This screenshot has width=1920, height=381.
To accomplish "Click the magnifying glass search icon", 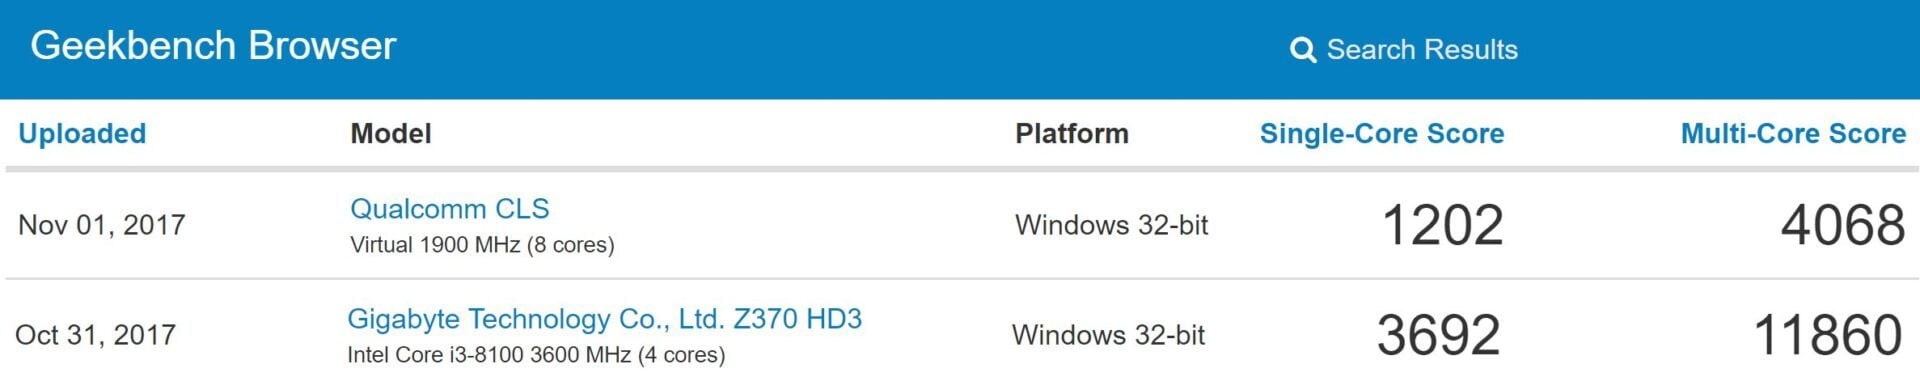I will 1303,50.
